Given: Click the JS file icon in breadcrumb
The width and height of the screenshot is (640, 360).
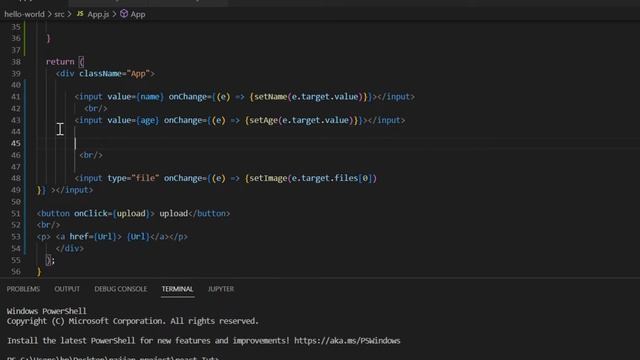Looking at the screenshot, I should (80, 14).
